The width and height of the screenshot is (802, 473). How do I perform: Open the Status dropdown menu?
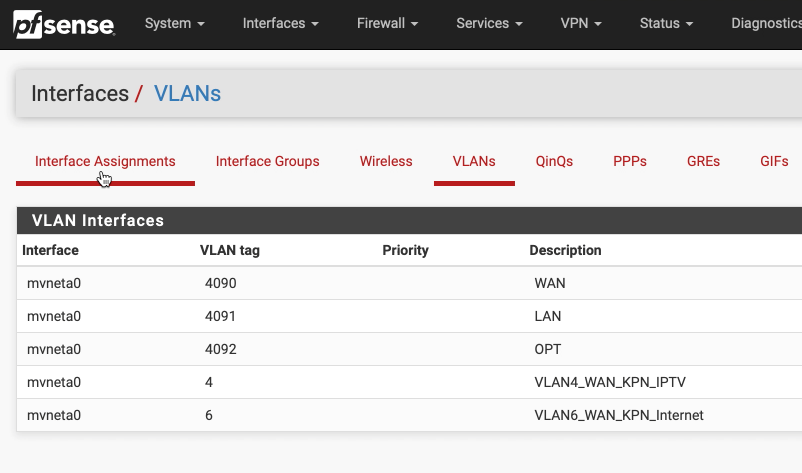pyautogui.click(x=666, y=24)
